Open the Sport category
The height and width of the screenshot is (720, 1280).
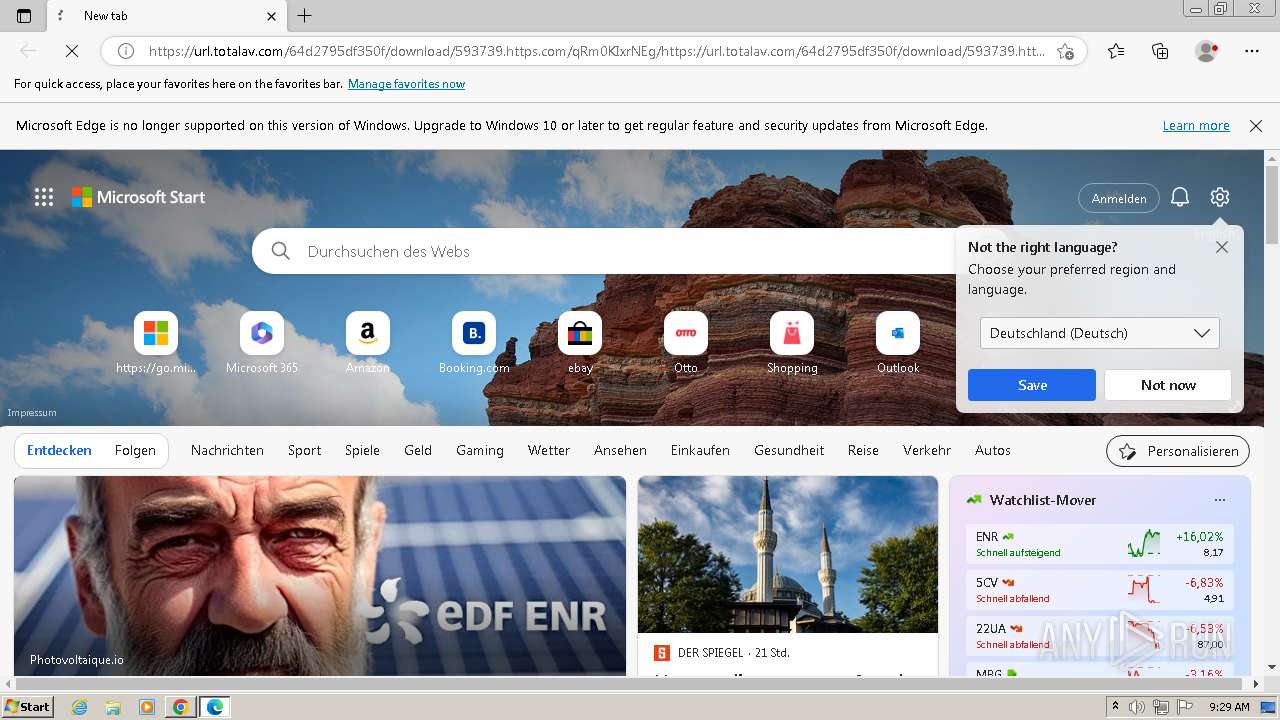point(305,451)
